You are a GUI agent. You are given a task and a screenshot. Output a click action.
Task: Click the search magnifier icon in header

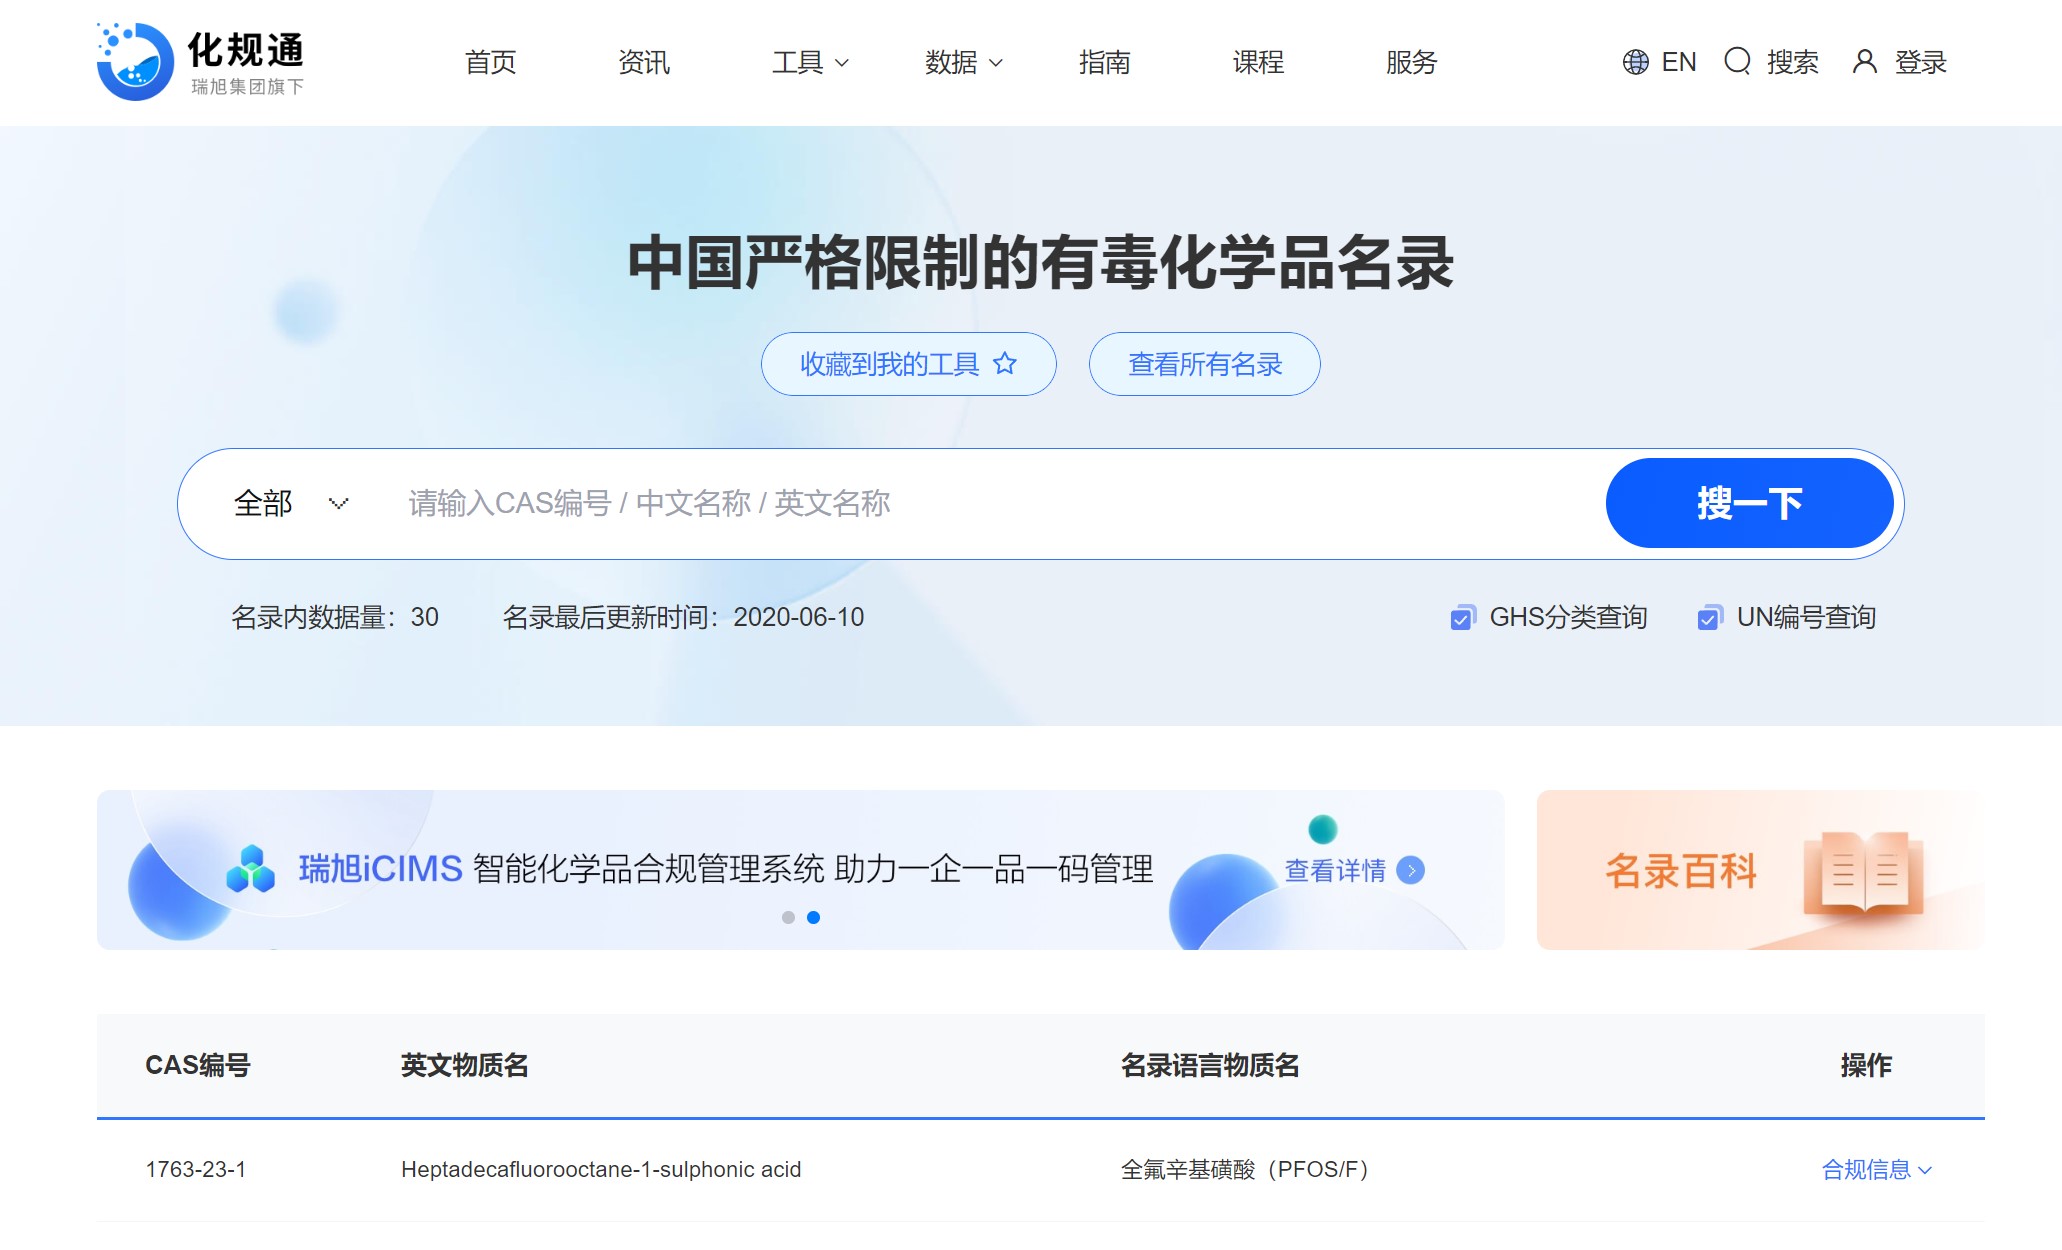[x=1737, y=62]
